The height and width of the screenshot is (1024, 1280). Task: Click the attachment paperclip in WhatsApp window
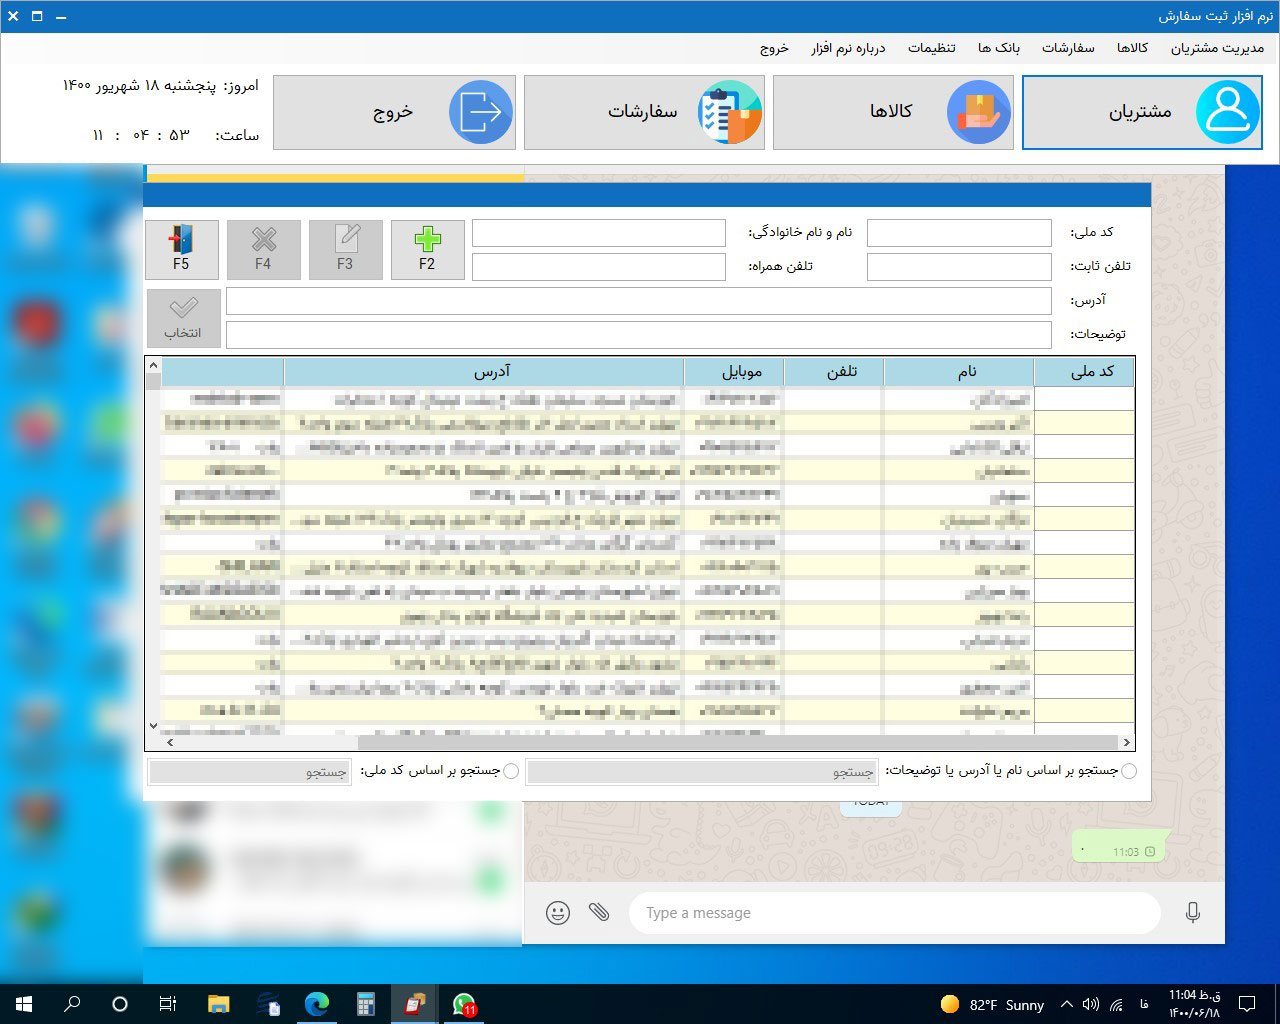coord(599,912)
